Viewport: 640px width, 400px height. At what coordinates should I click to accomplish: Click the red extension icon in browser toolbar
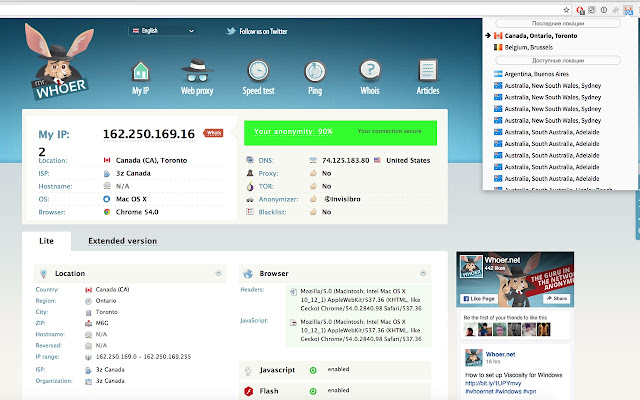(580, 10)
